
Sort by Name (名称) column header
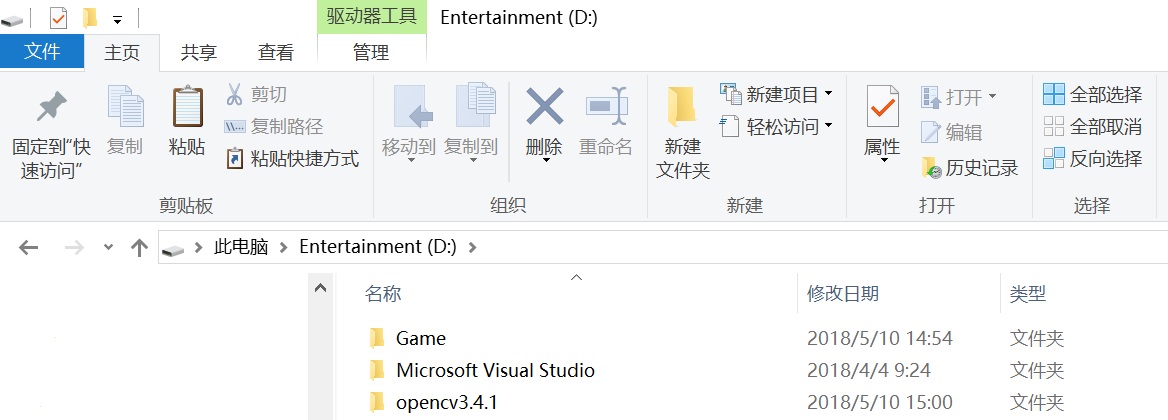383,294
